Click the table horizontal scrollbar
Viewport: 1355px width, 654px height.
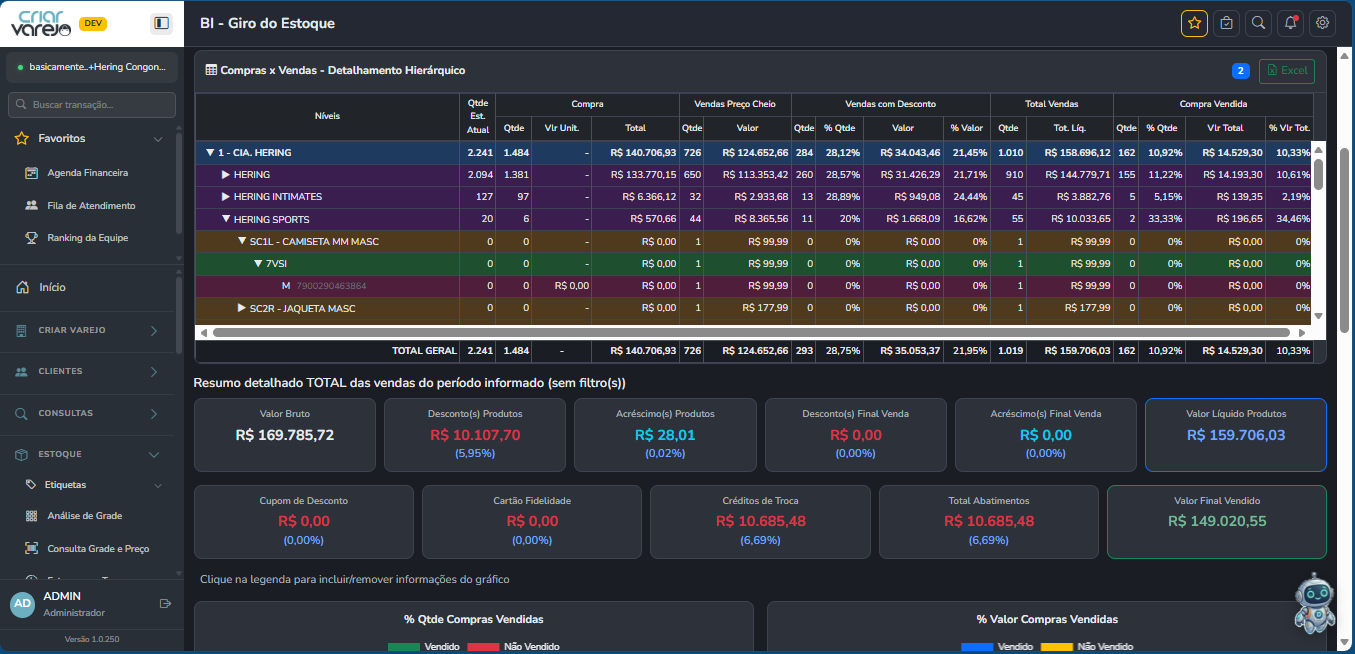750,332
